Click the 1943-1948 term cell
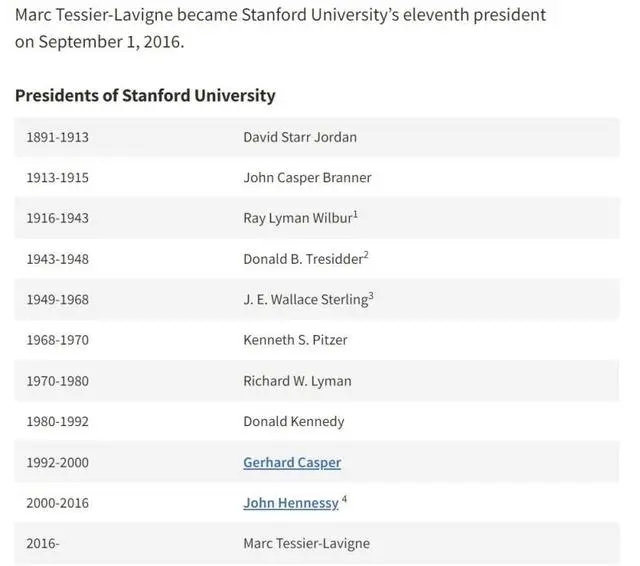The height and width of the screenshot is (566, 640). (x=58, y=259)
